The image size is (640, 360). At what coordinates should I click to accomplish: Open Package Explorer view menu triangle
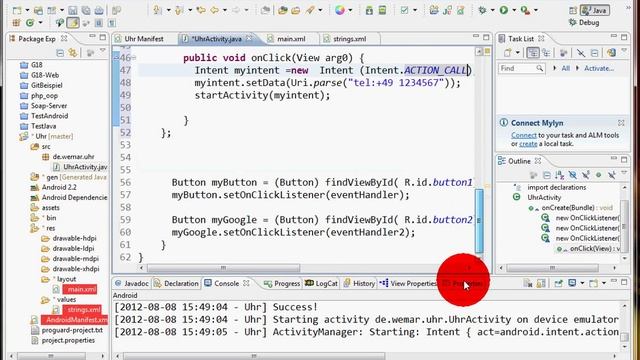point(103,51)
